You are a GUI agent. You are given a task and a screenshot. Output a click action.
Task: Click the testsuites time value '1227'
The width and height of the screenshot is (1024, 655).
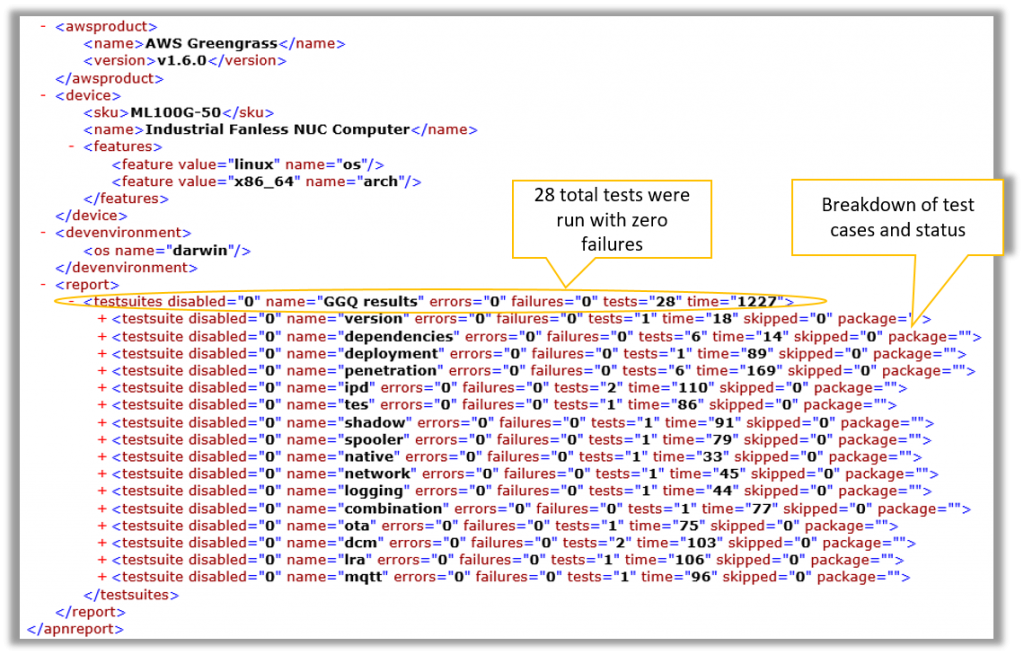click(756, 302)
